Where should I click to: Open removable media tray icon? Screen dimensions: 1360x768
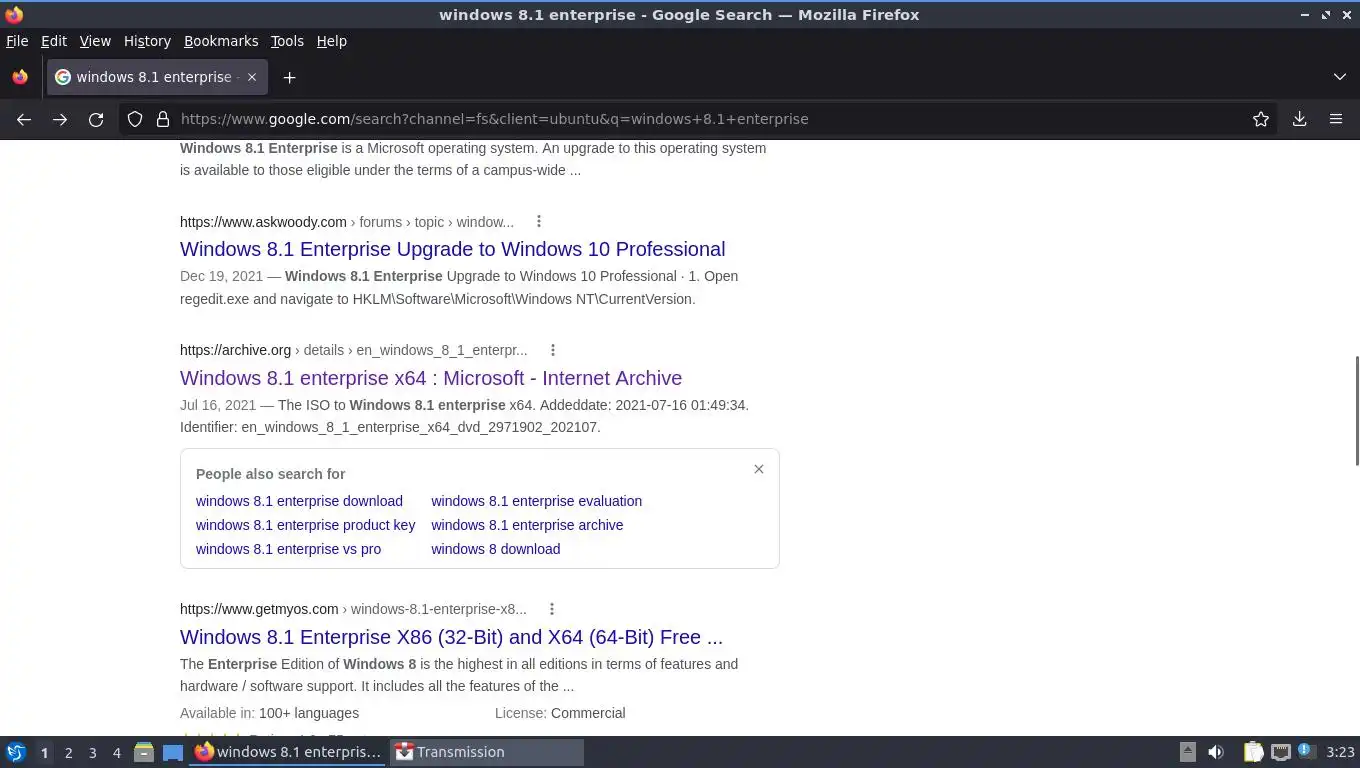click(1187, 752)
